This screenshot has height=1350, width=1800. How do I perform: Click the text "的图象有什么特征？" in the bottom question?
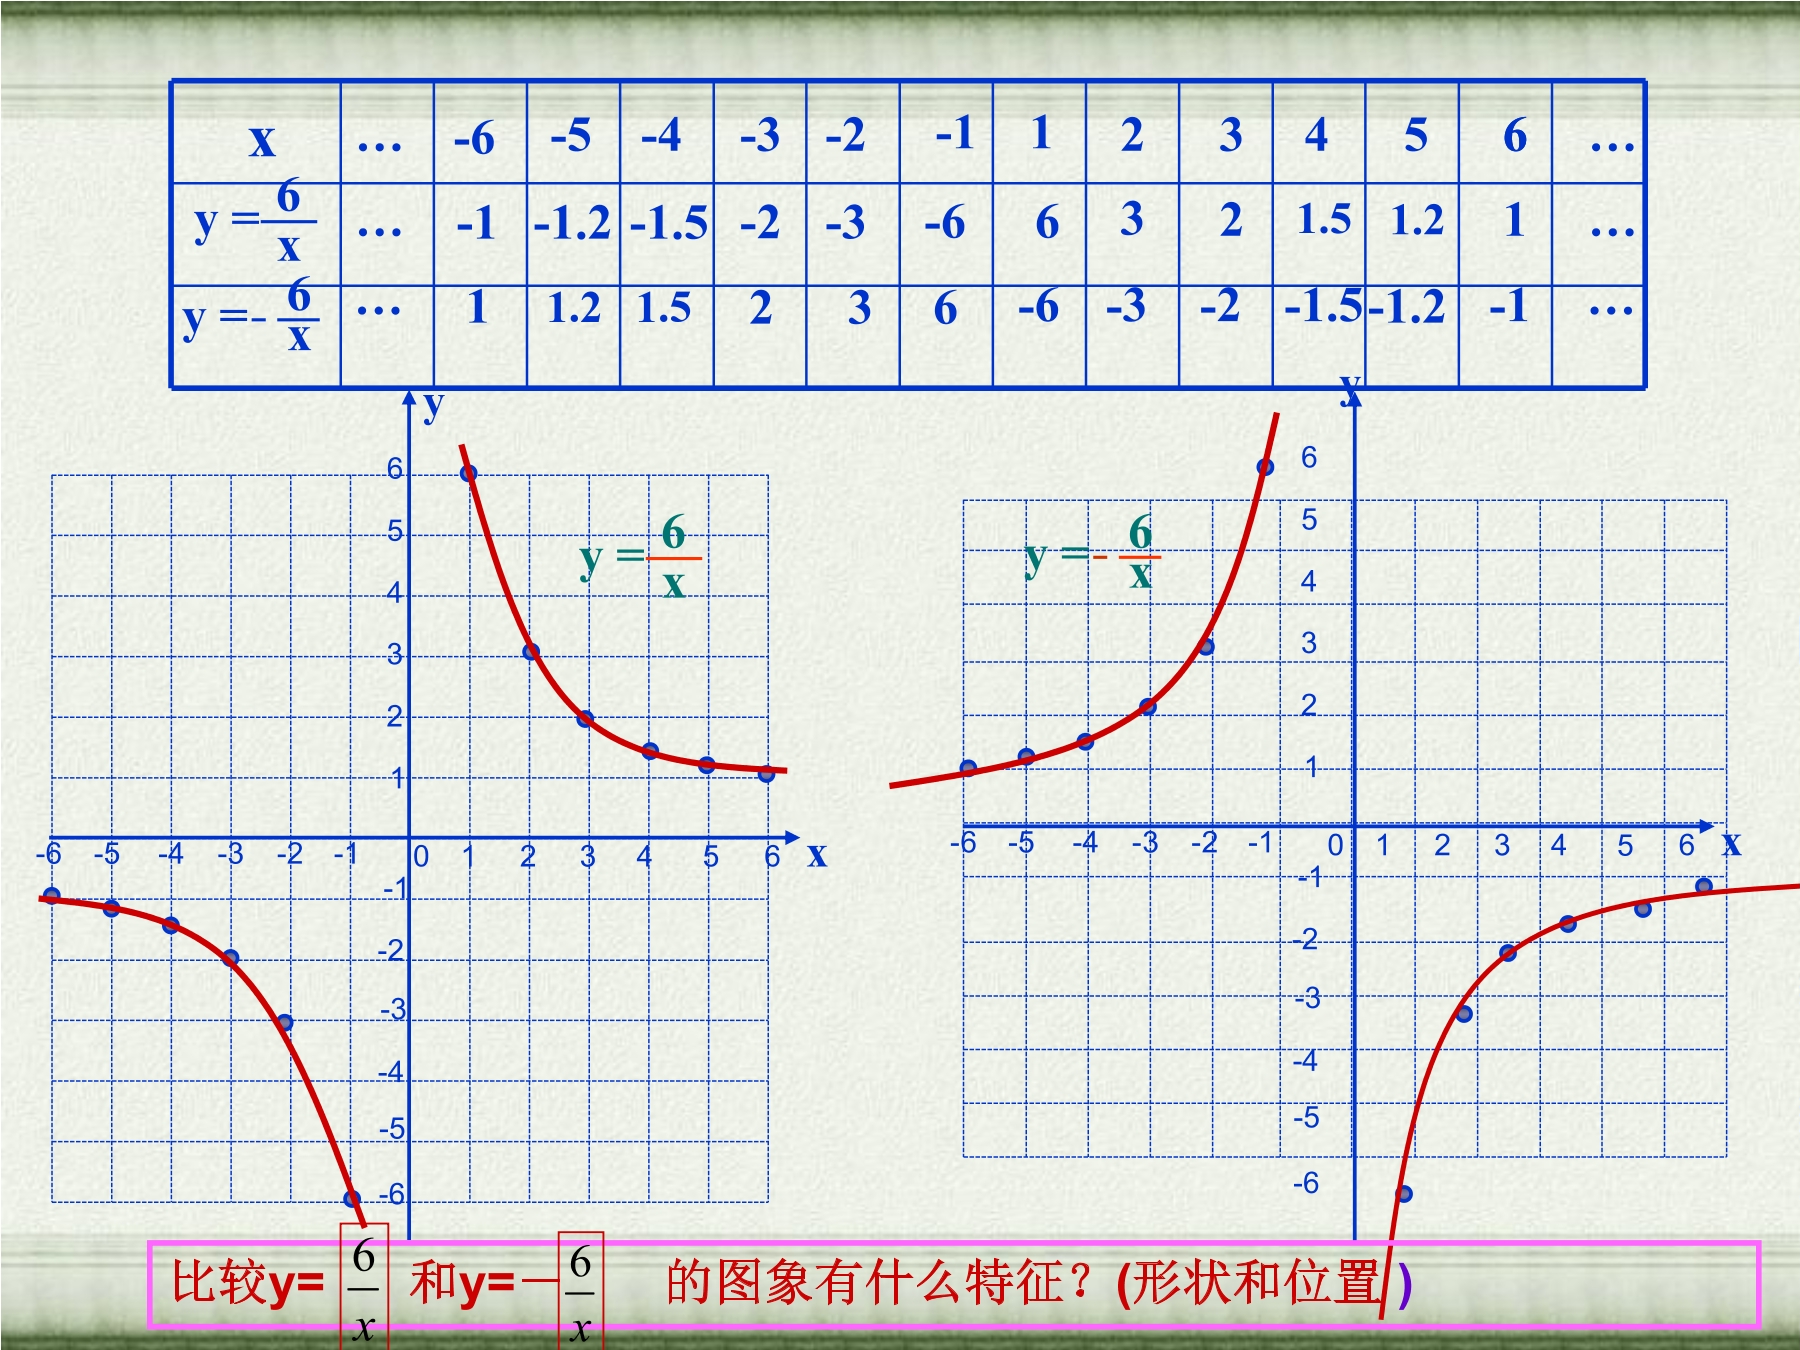click(880, 1282)
